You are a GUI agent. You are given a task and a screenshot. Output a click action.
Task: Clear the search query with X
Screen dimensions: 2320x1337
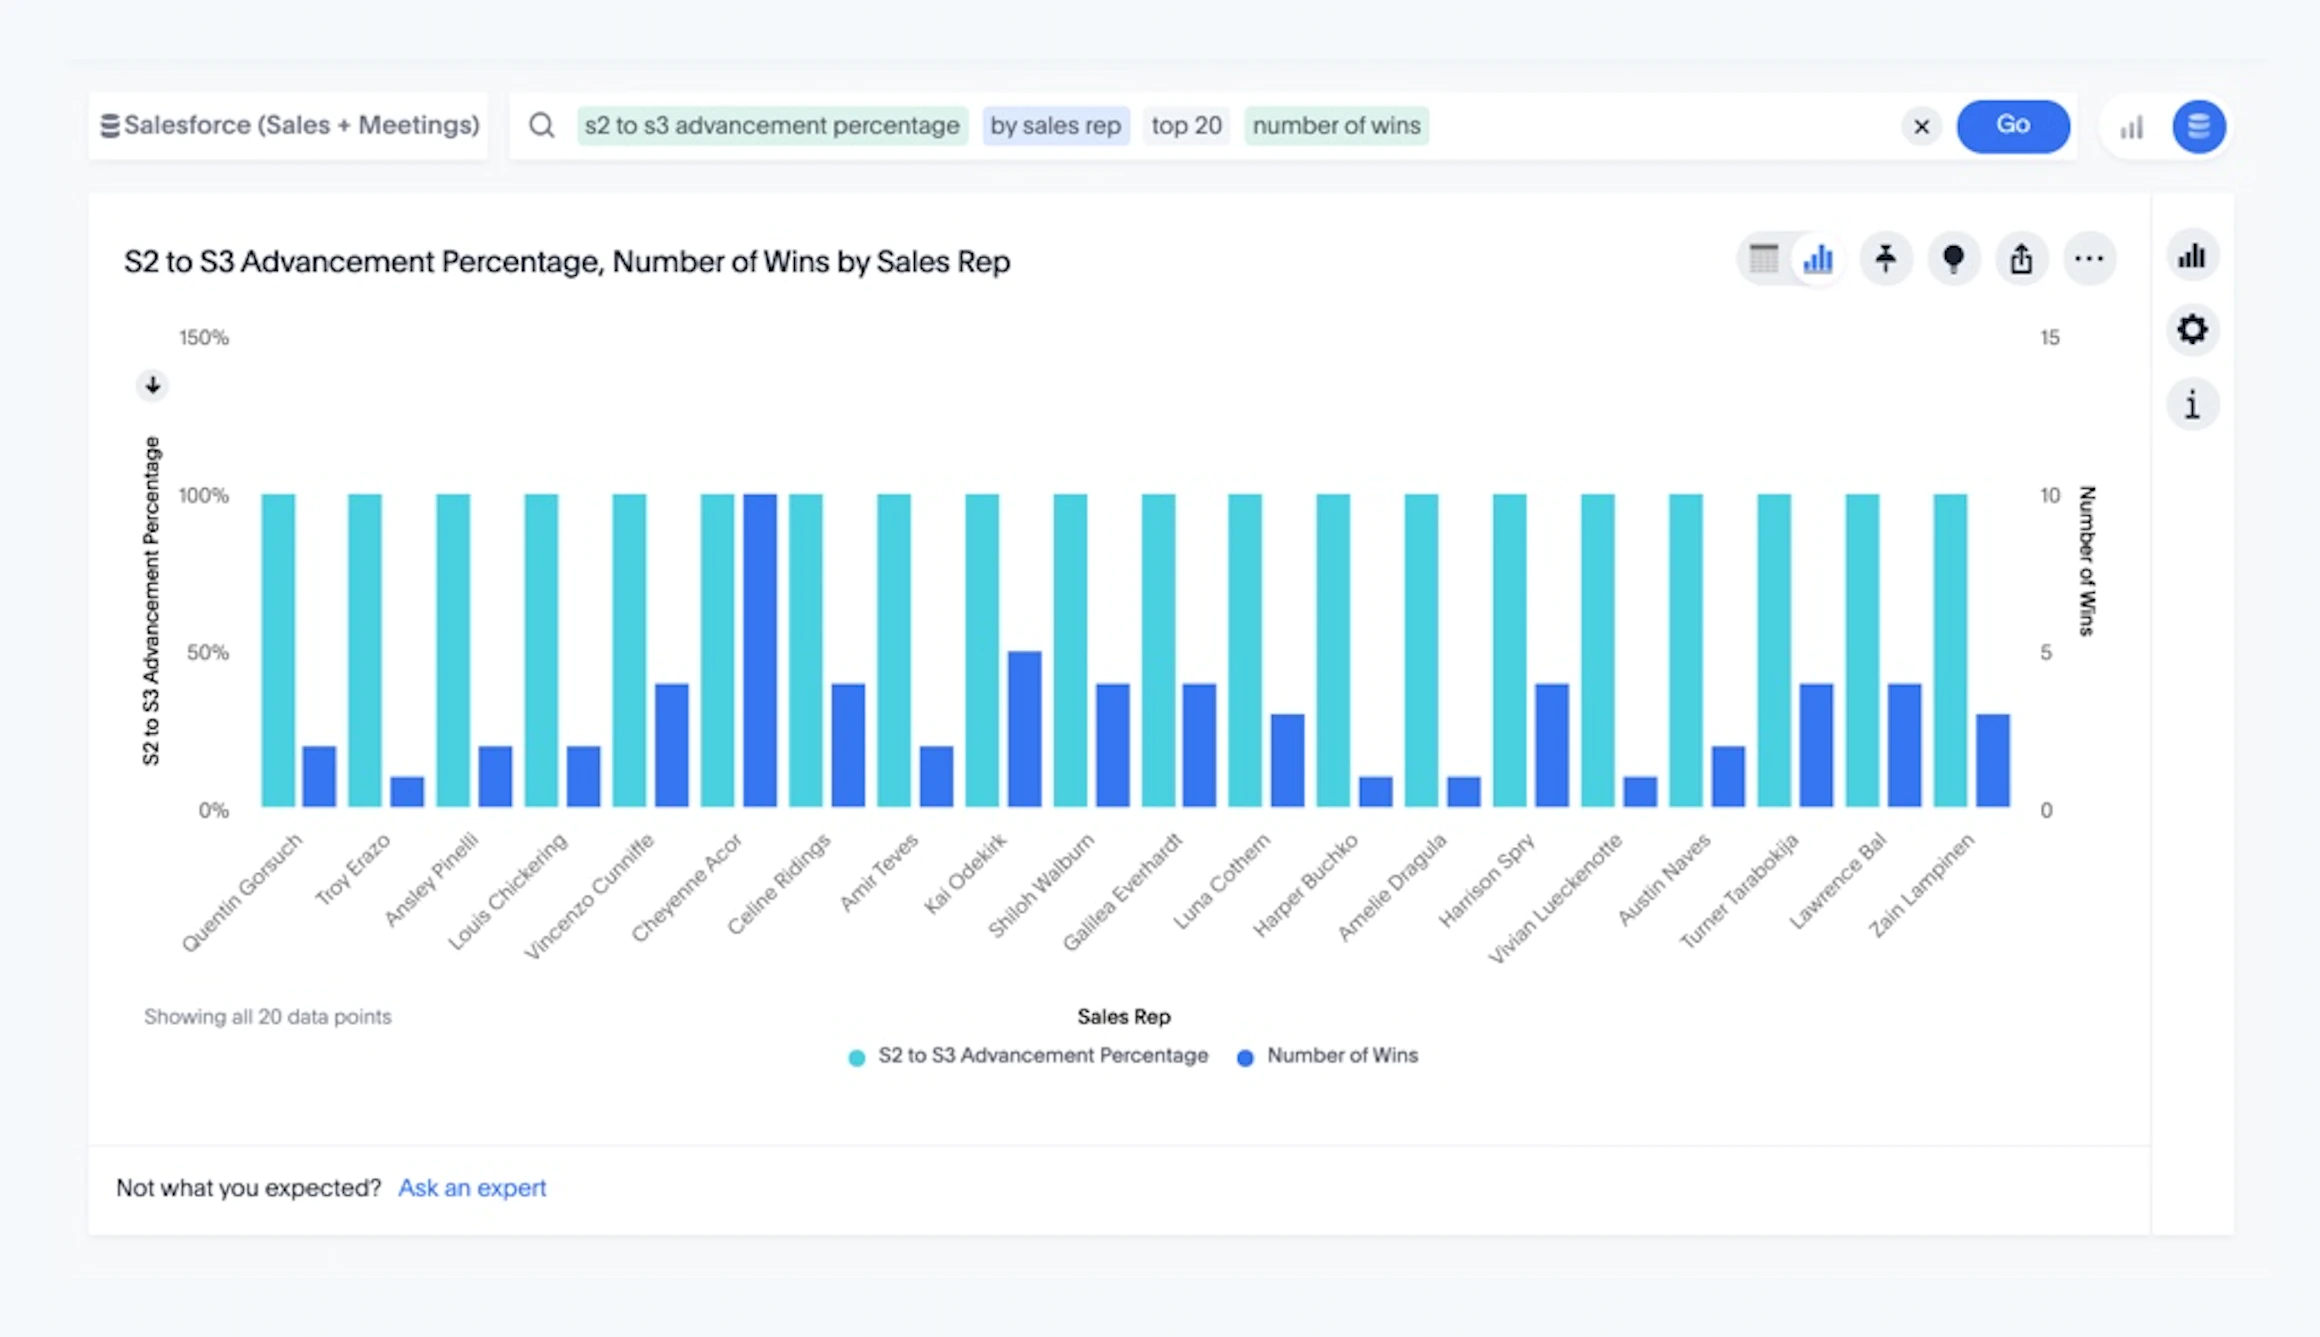point(1921,127)
